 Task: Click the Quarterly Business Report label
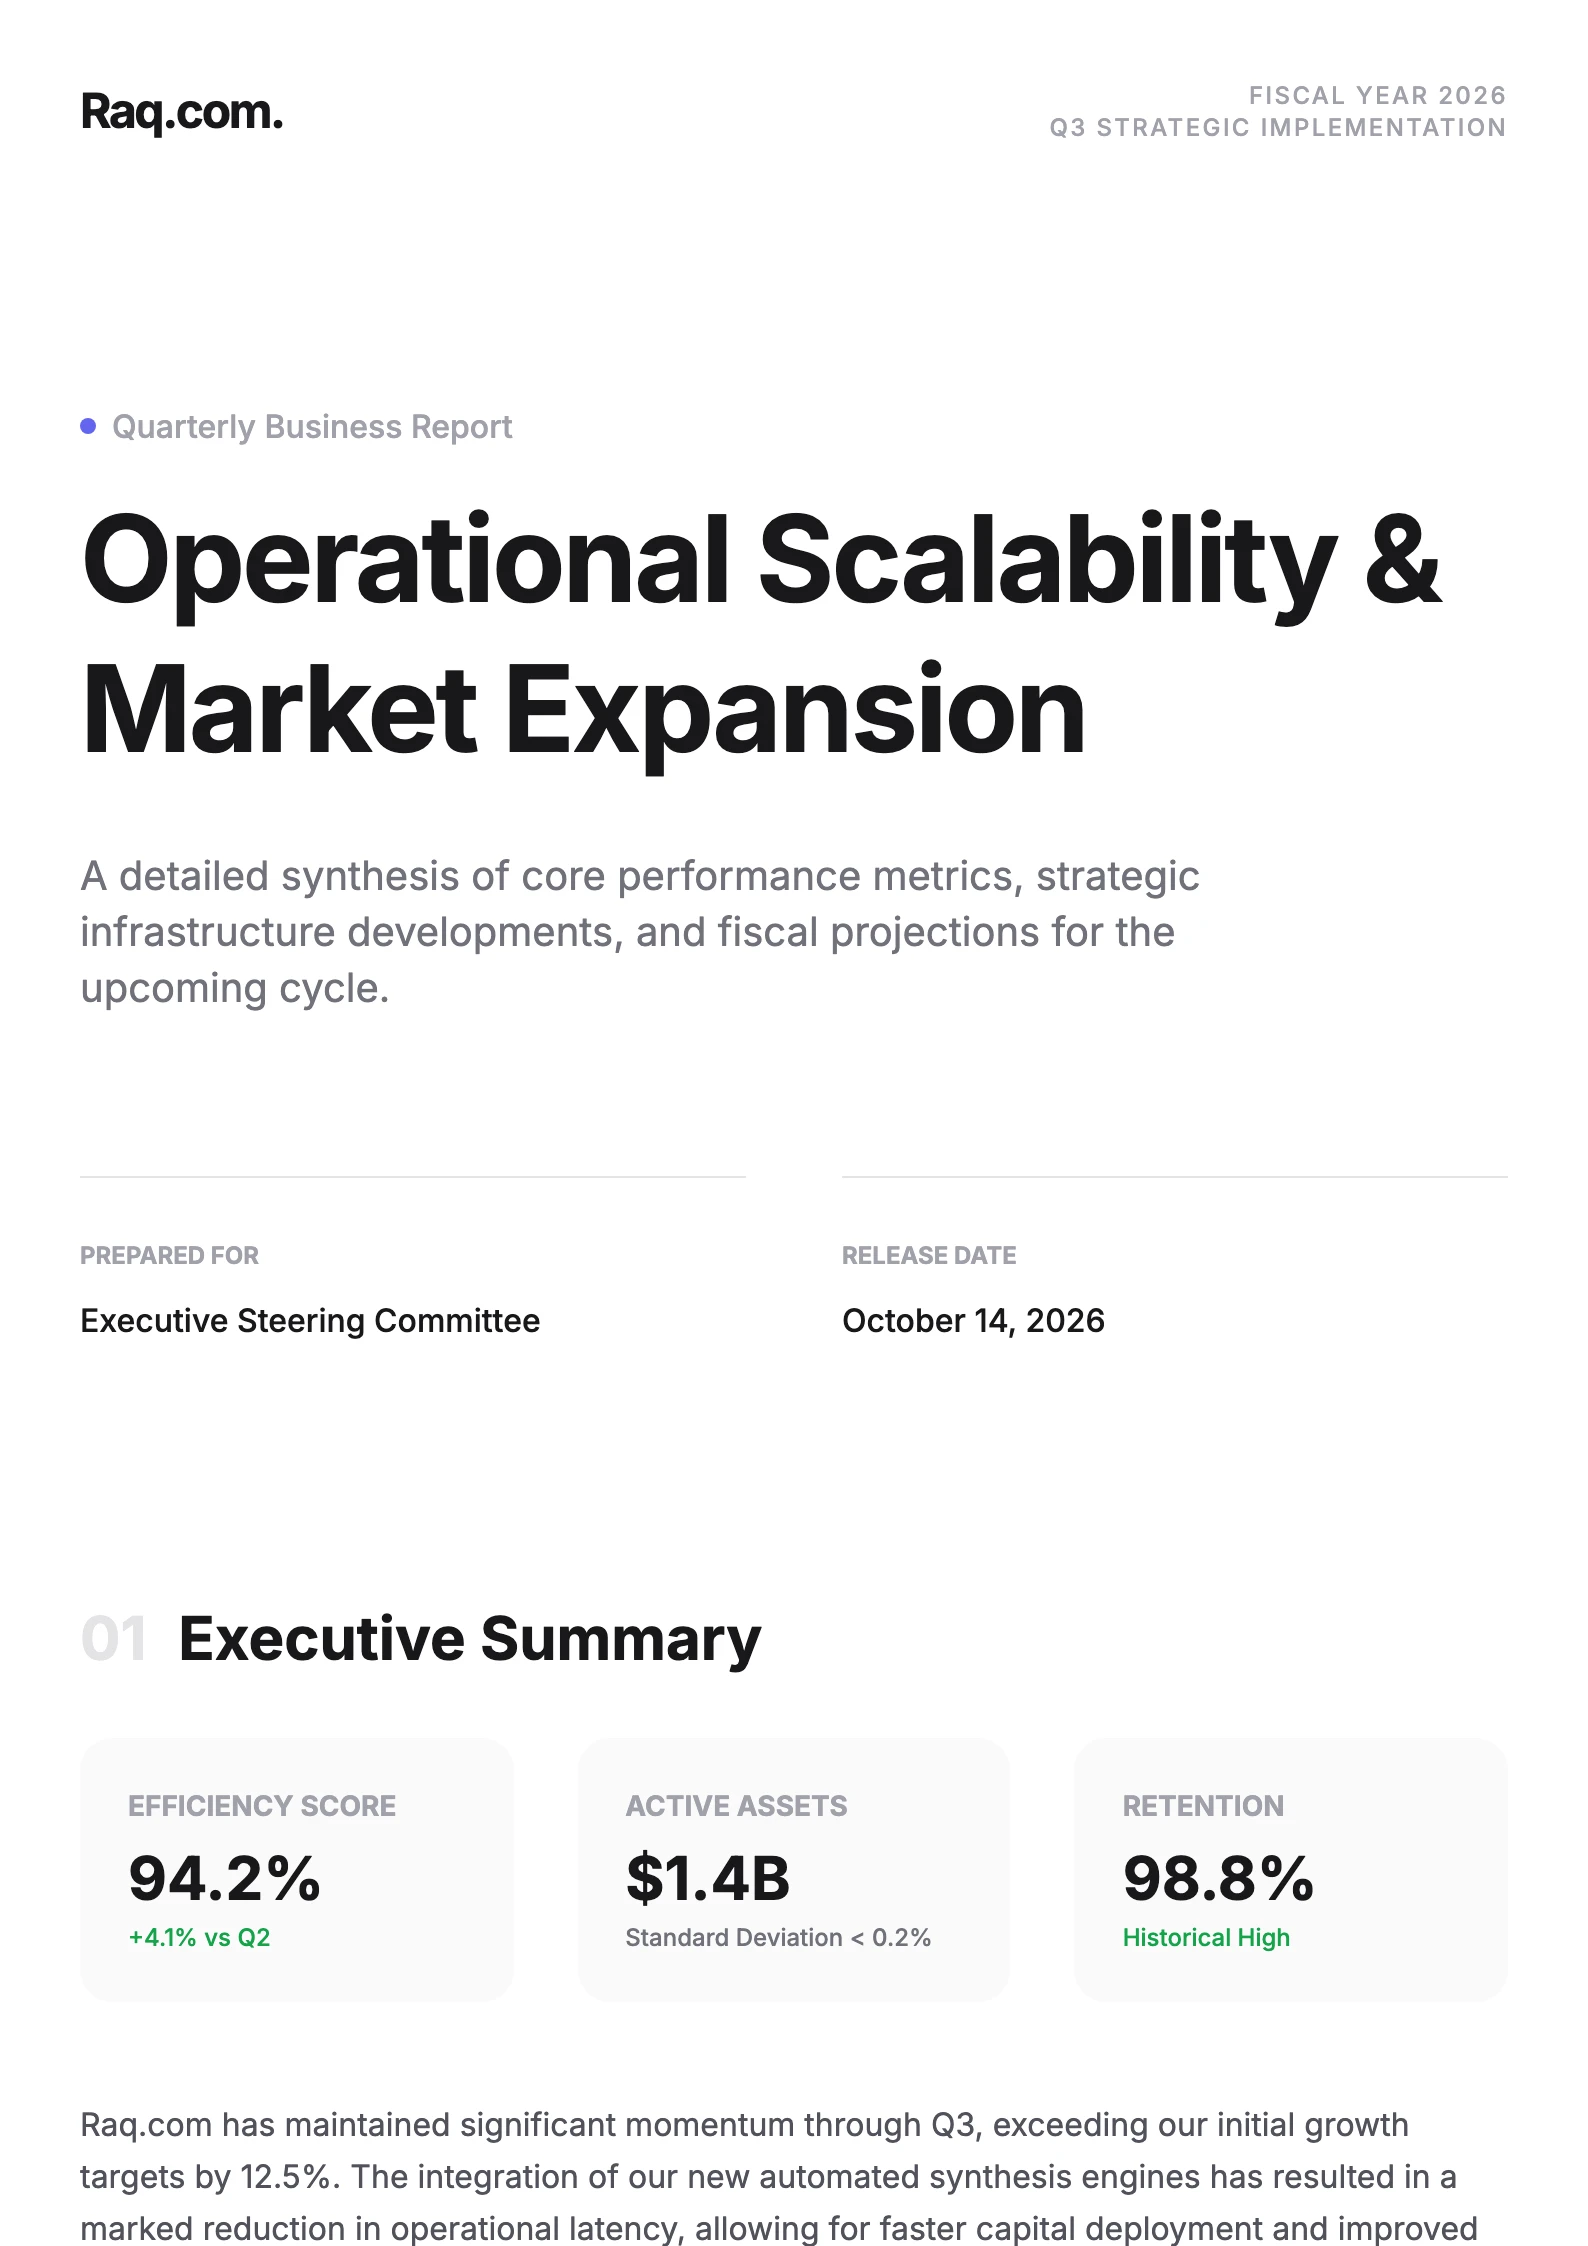point(311,427)
